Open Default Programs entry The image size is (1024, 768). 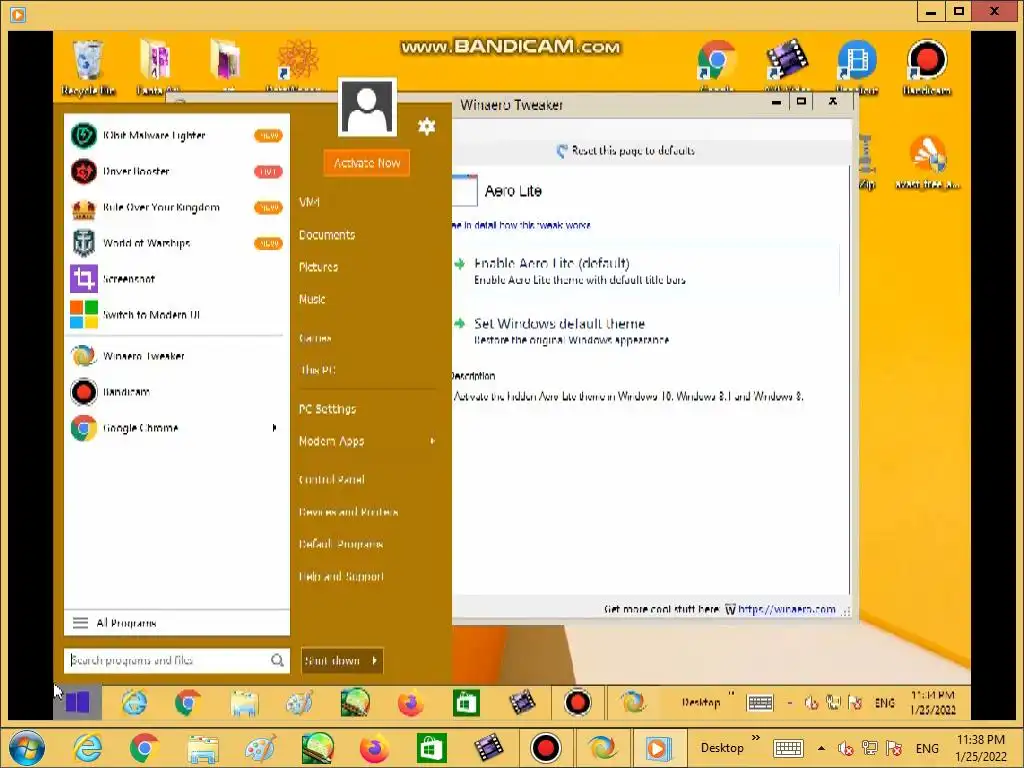[341, 544]
